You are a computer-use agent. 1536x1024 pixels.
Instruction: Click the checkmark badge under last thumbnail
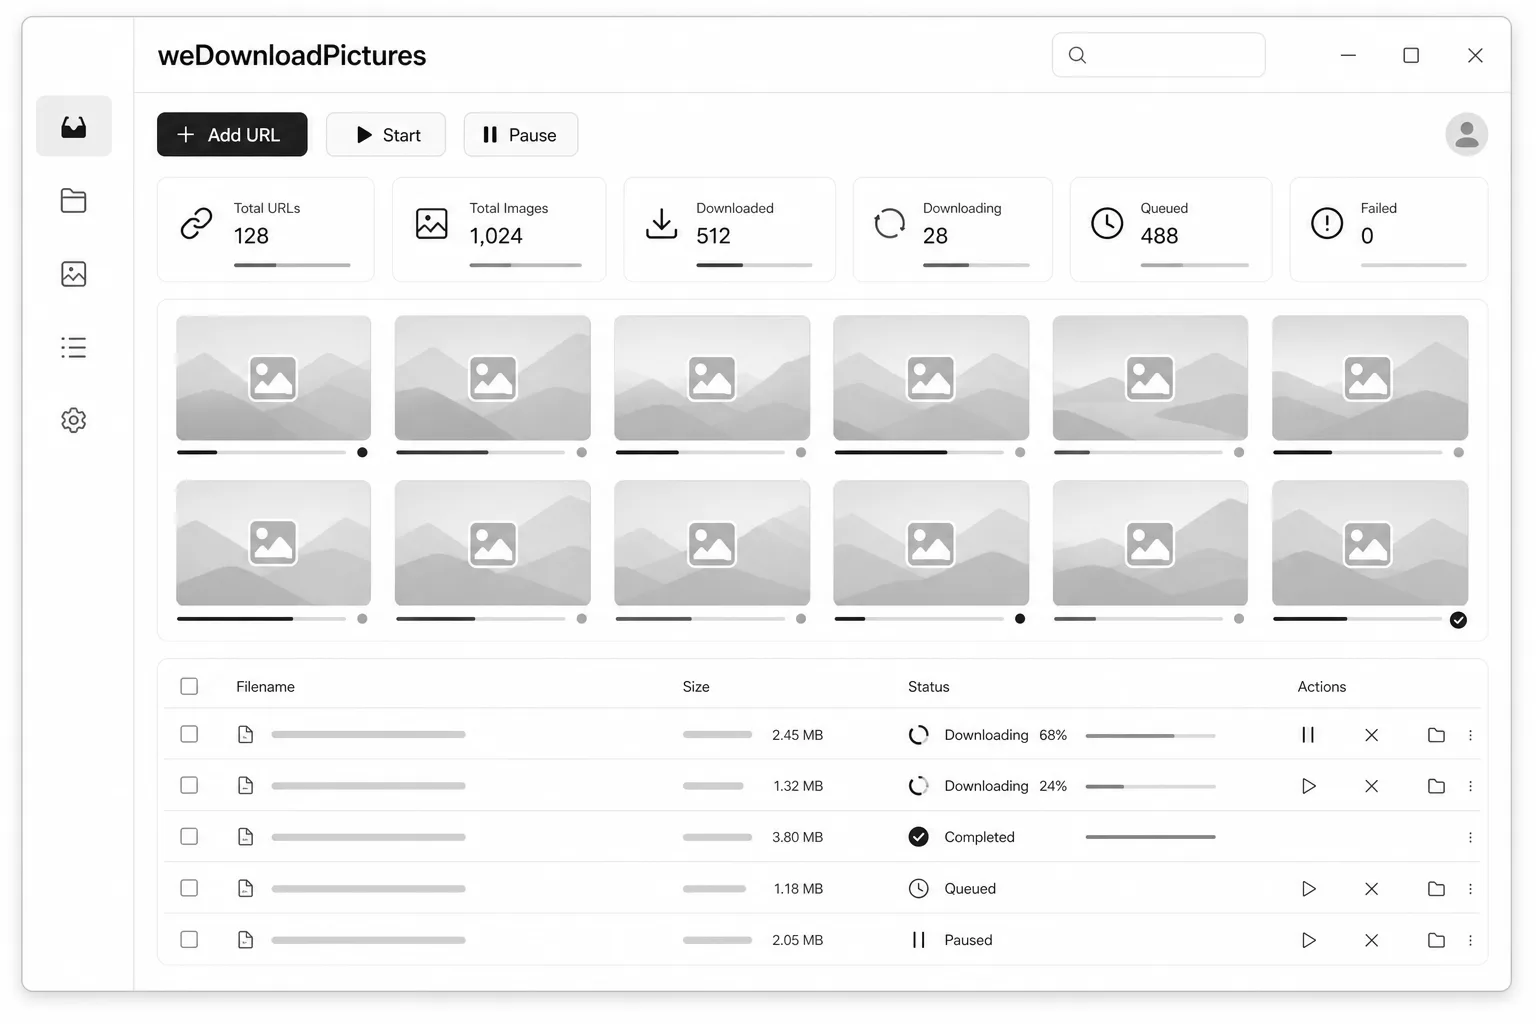click(x=1458, y=620)
